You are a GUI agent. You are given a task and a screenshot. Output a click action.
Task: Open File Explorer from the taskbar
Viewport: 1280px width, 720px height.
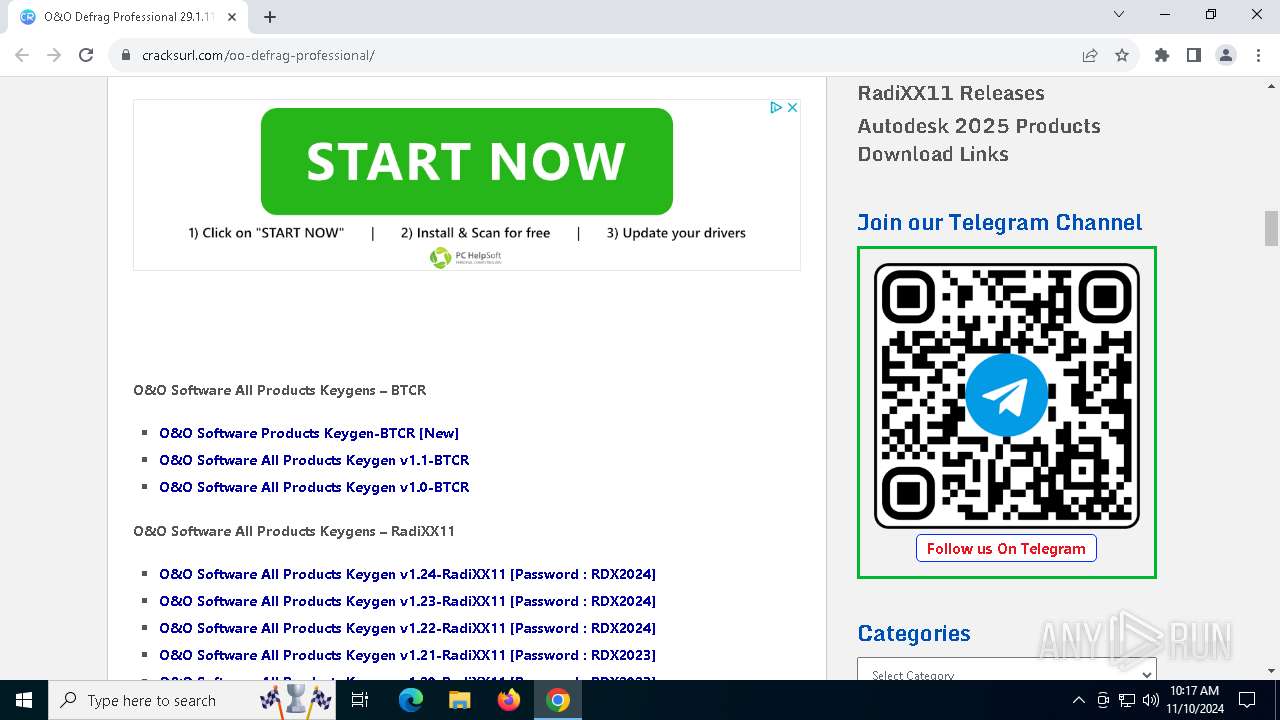click(459, 700)
